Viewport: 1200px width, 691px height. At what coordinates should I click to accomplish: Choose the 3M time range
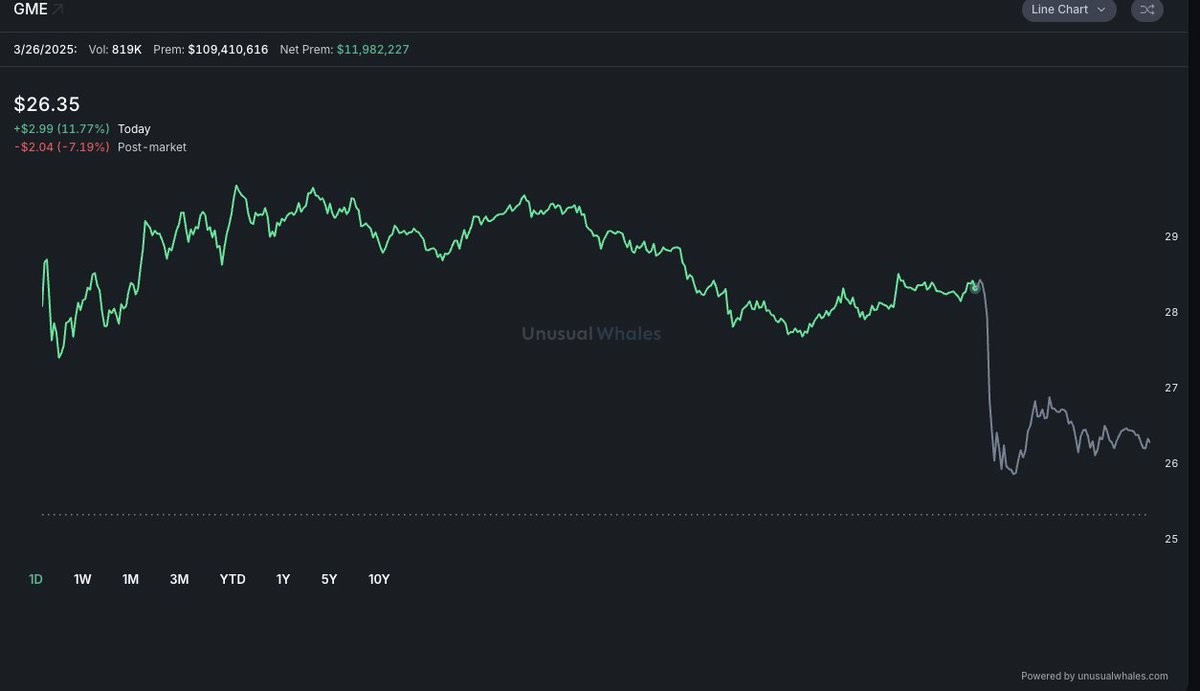pos(179,579)
